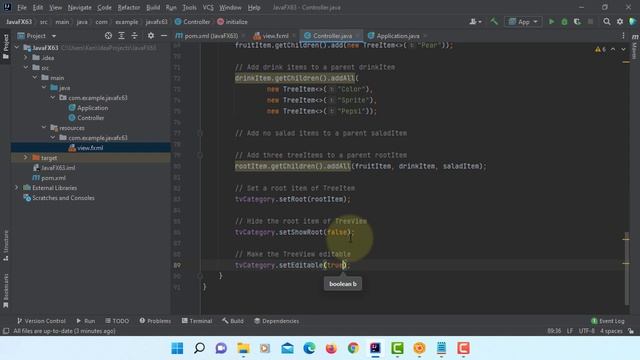Expand the .idea folder
Screen dimensions: 640x360
point(26,58)
